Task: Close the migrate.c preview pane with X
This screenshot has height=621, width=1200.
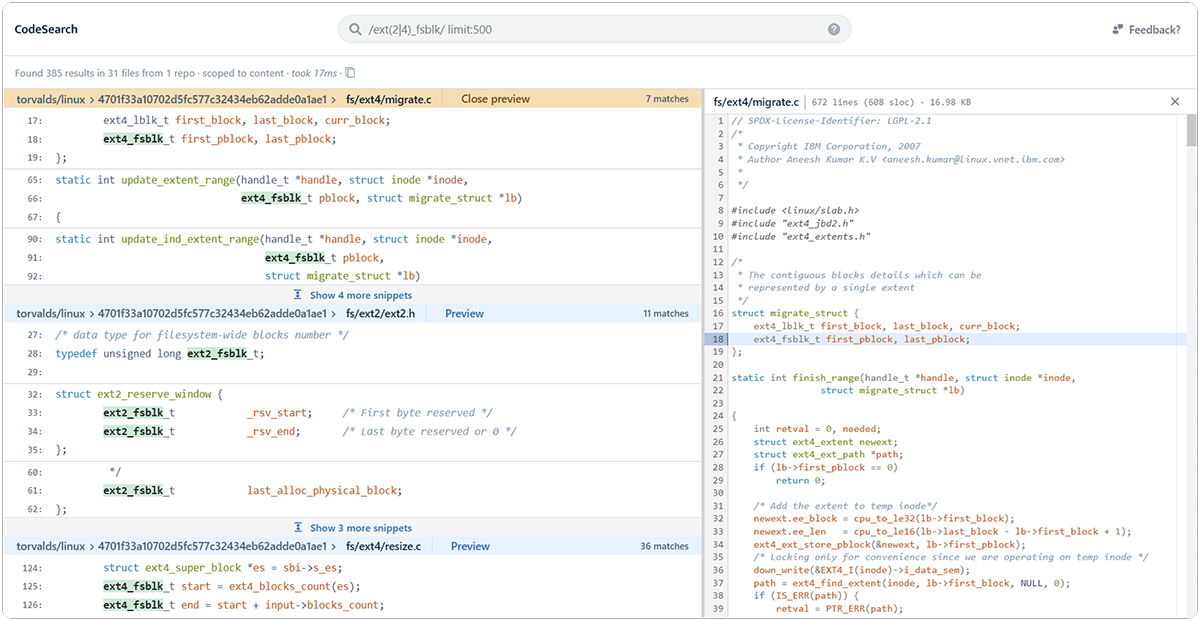Action: pos(1175,102)
